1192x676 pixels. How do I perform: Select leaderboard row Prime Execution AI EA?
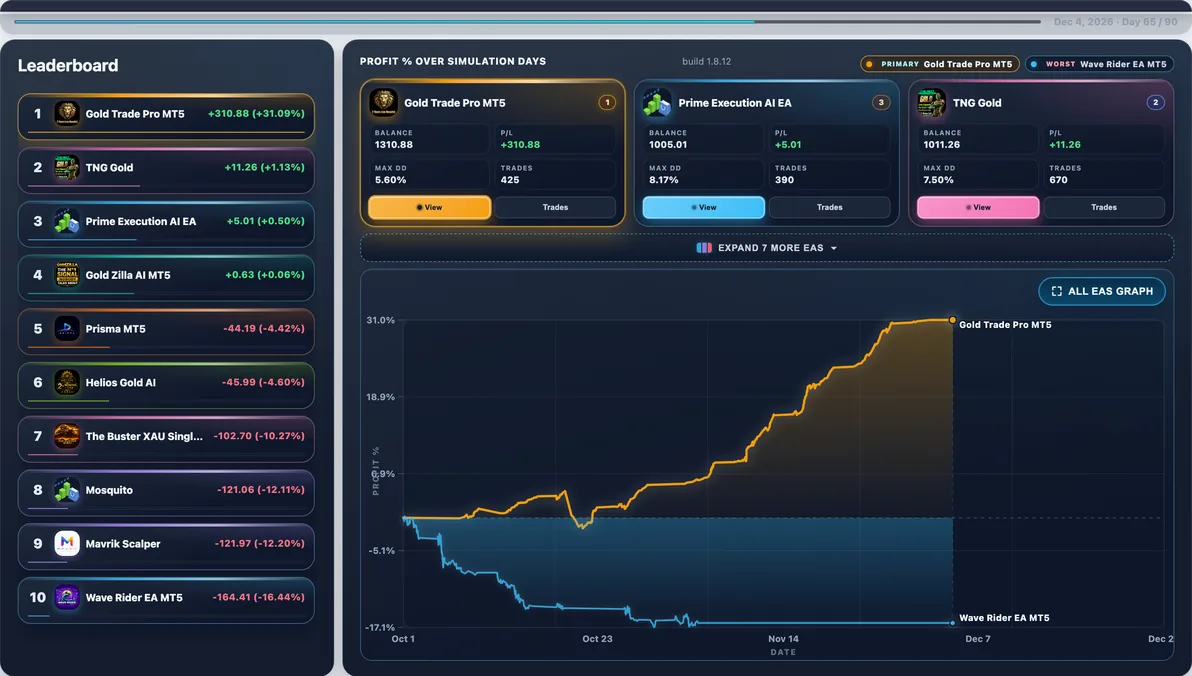[x=166, y=224]
